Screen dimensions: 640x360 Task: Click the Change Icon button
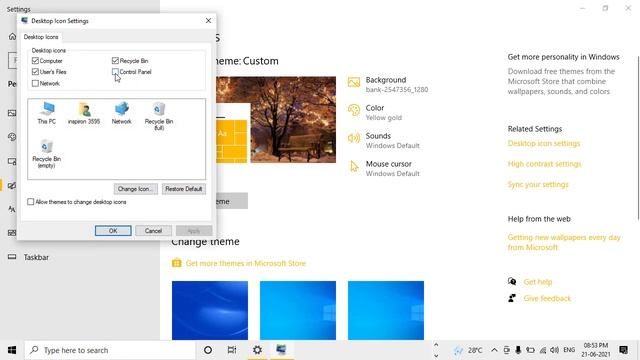coord(136,189)
